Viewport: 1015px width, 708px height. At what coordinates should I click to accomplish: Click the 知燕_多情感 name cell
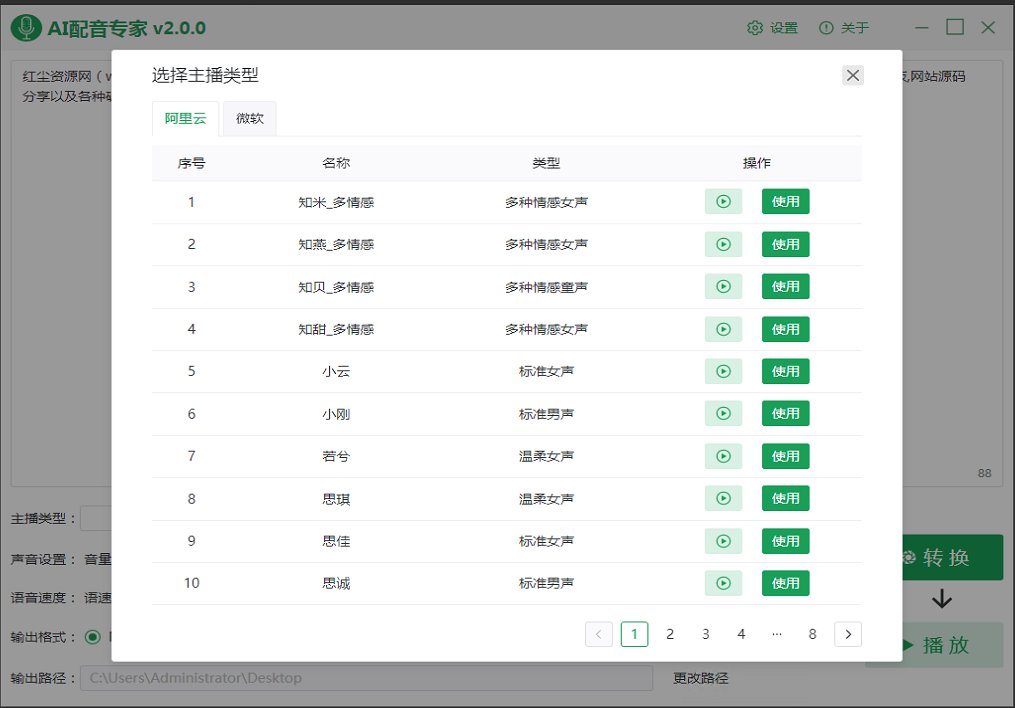click(336, 245)
